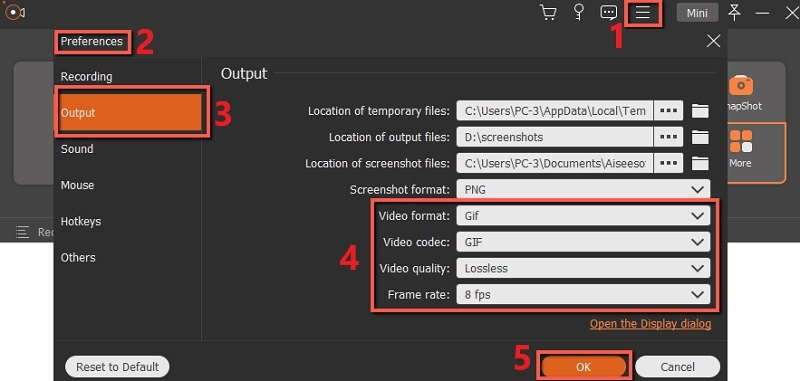Confirm settings with the OK button
The image size is (800, 381).
583,367
